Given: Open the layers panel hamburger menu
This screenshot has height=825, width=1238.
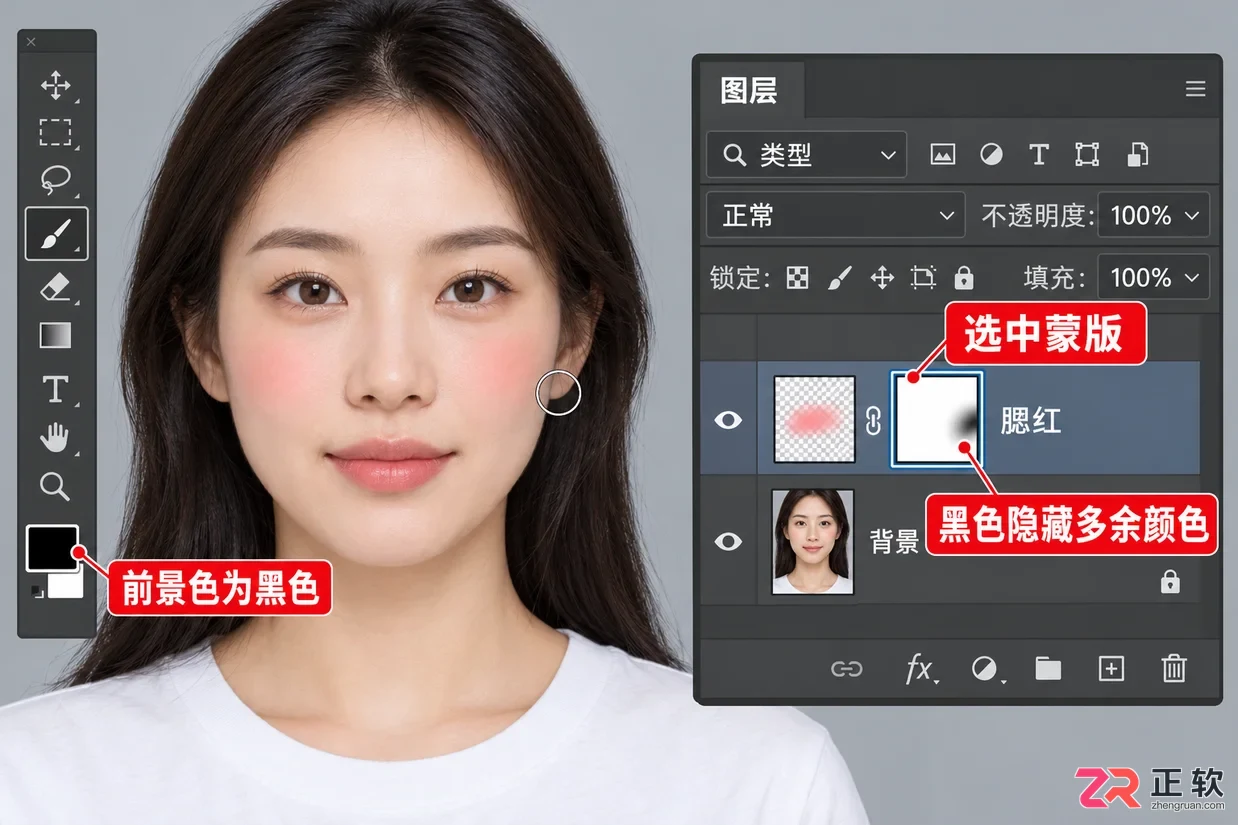Looking at the screenshot, I should [x=1195, y=90].
